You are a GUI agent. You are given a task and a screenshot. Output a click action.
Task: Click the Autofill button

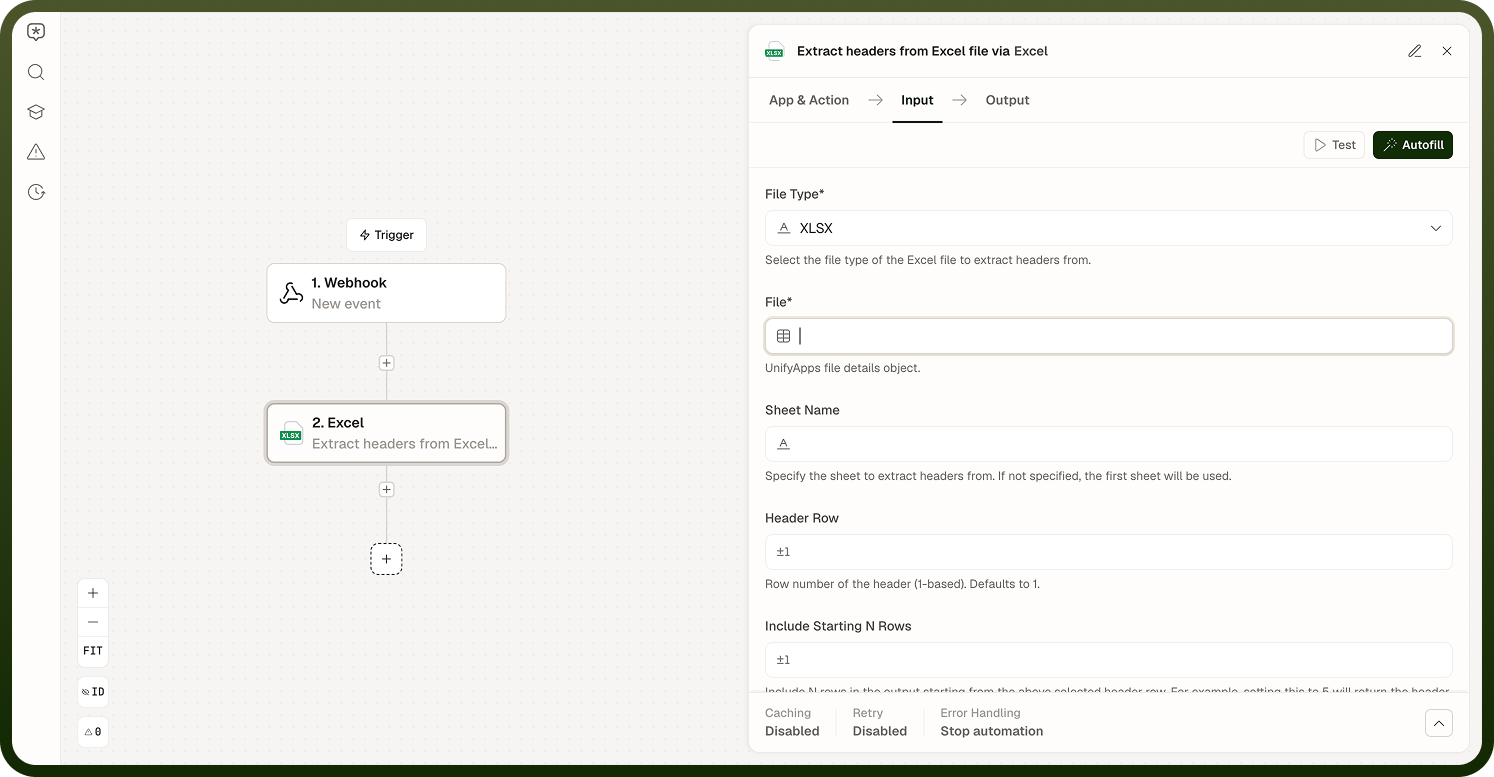(1413, 145)
